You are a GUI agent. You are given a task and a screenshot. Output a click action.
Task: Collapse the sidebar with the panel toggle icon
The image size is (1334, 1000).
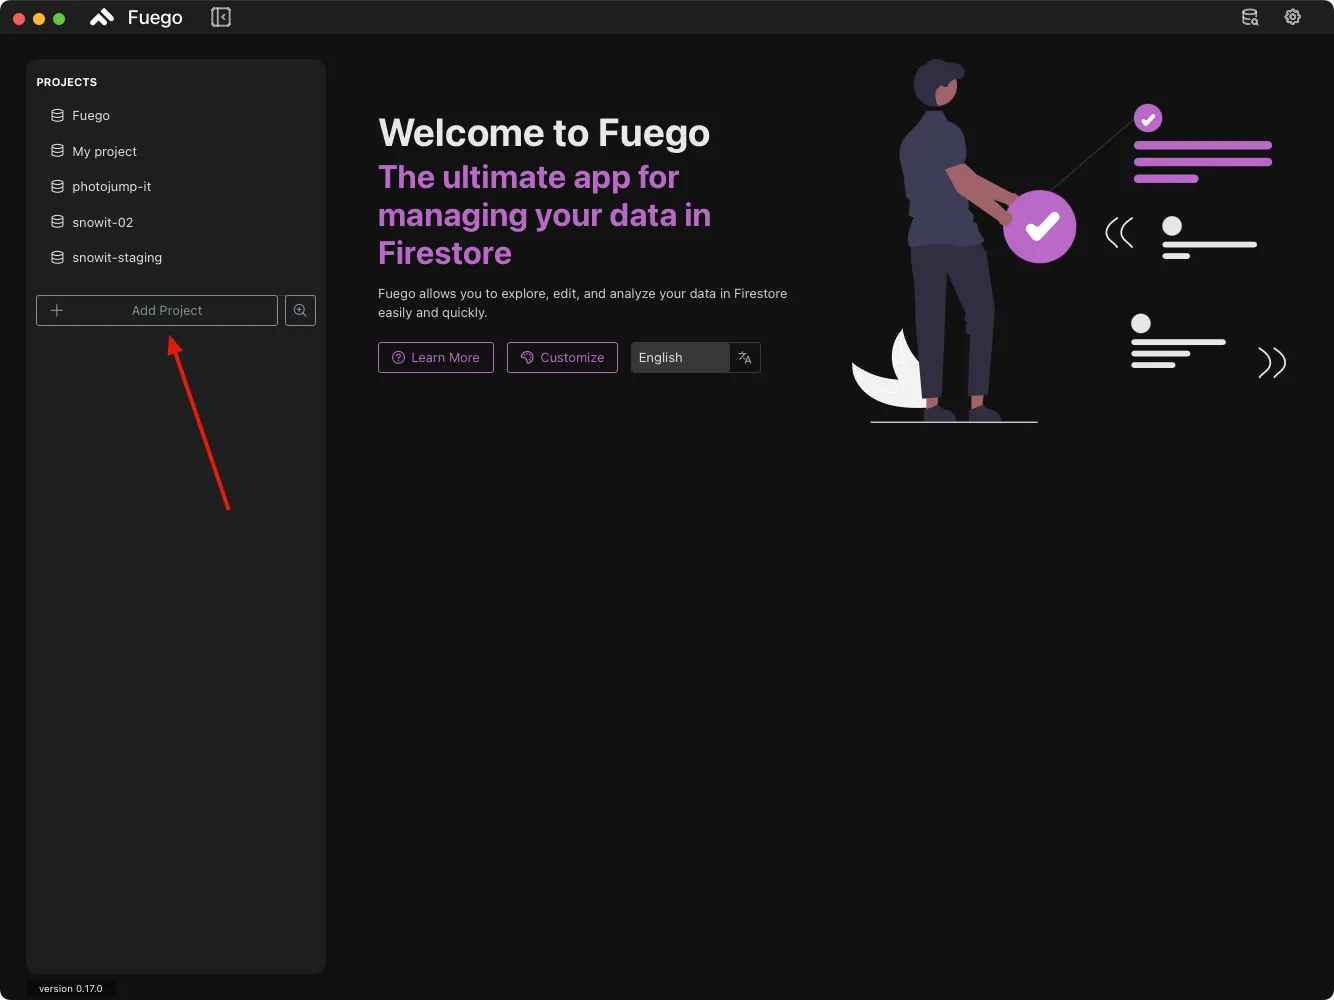(221, 17)
